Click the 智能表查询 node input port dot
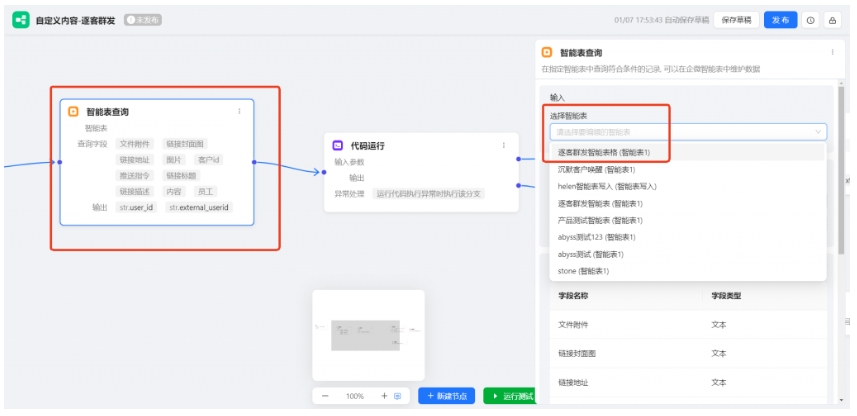Image resolution: width=857 pixels, height=416 pixels. pyautogui.click(x=60, y=162)
